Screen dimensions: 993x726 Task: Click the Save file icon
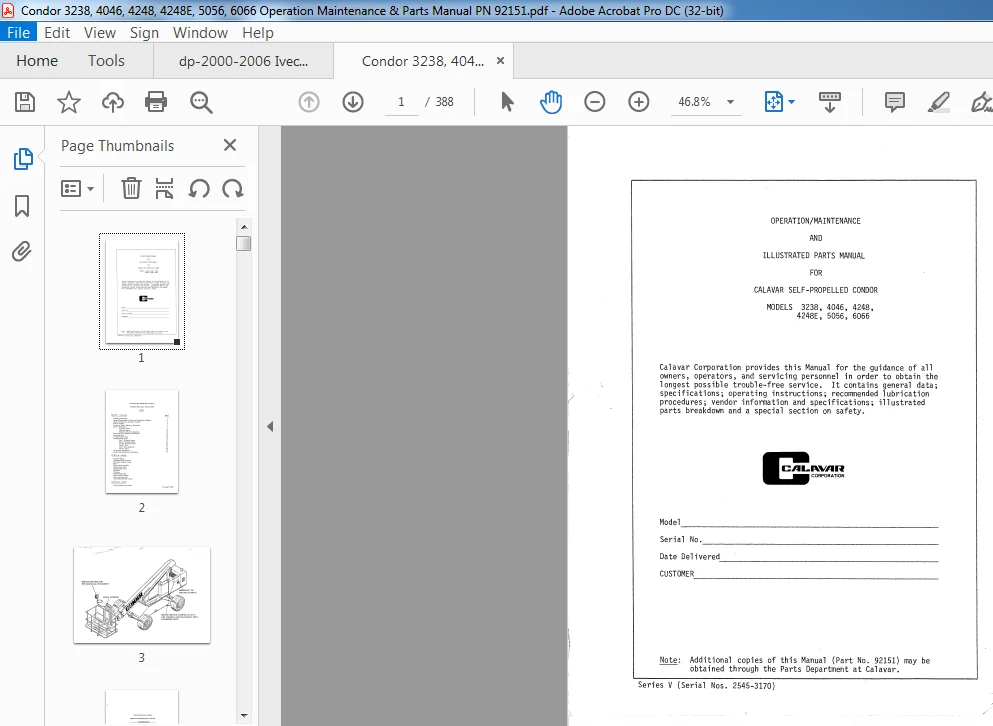[25, 102]
